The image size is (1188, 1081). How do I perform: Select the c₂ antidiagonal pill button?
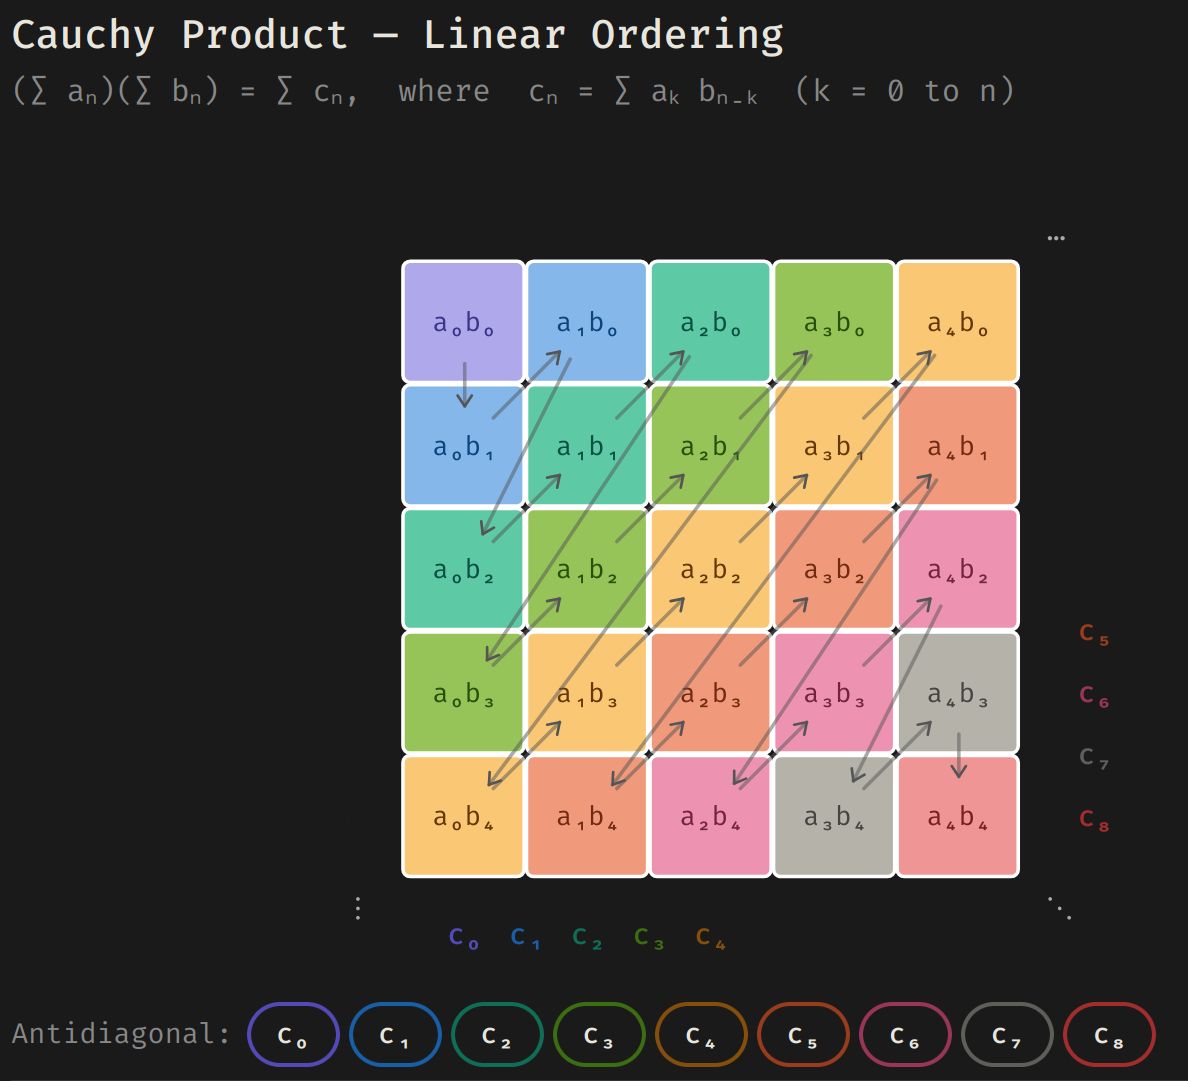coord(497,1036)
